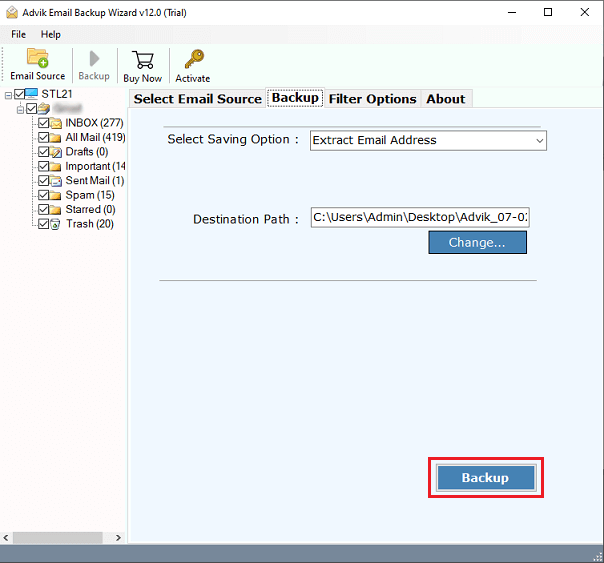
Task: Collapse the STL21 tree node
Action: pyautogui.click(x=8, y=95)
